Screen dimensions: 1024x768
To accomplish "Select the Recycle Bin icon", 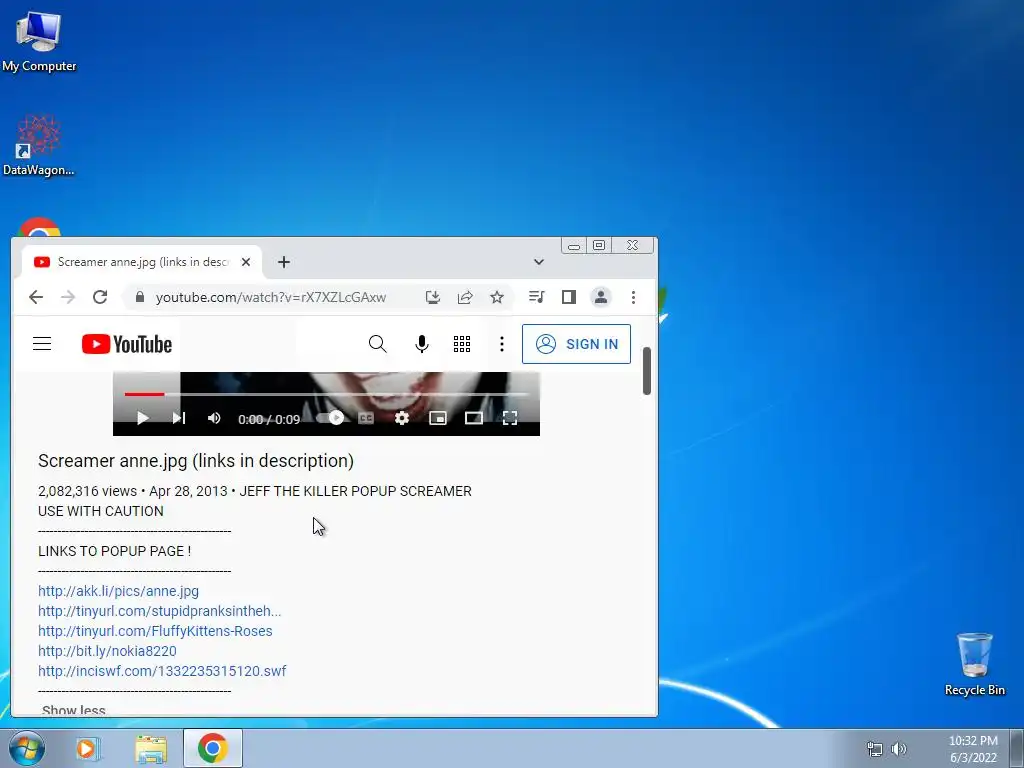I will (x=975, y=664).
